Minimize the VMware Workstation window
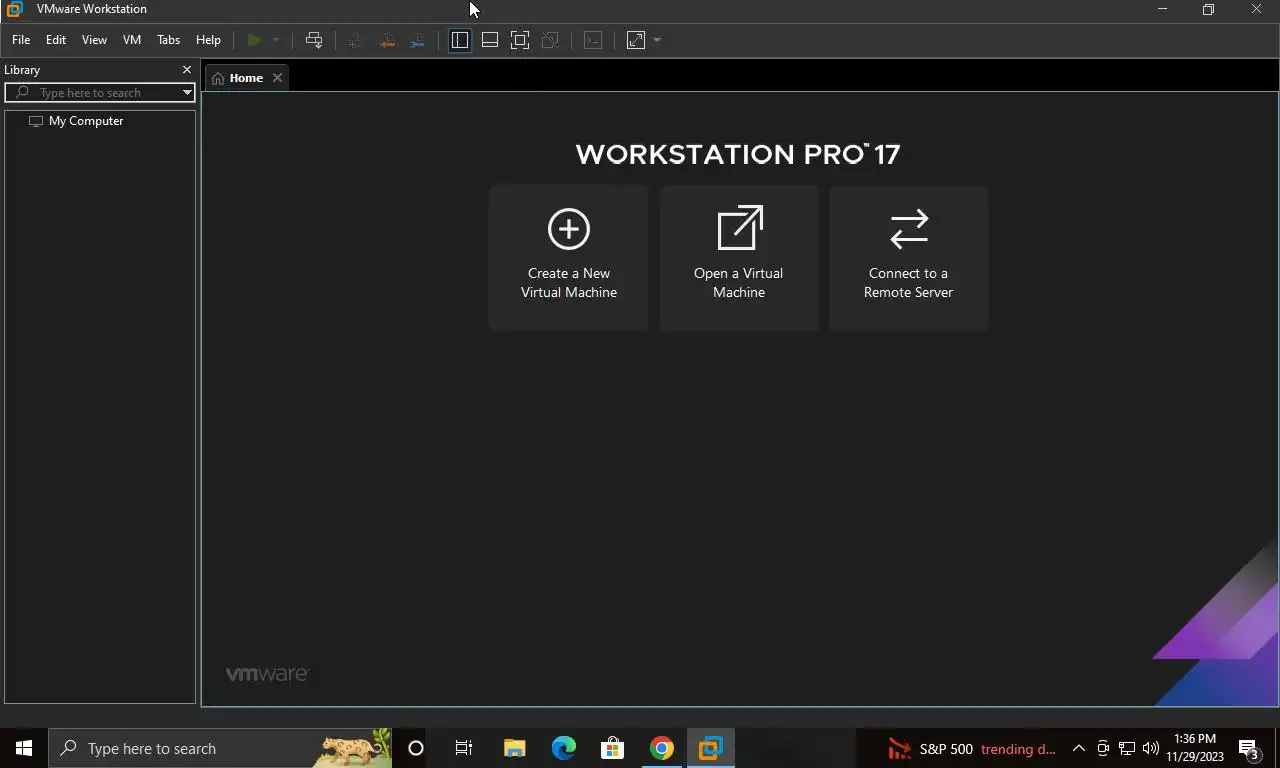The width and height of the screenshot is (1280, 768). [x=1162, y=9]
